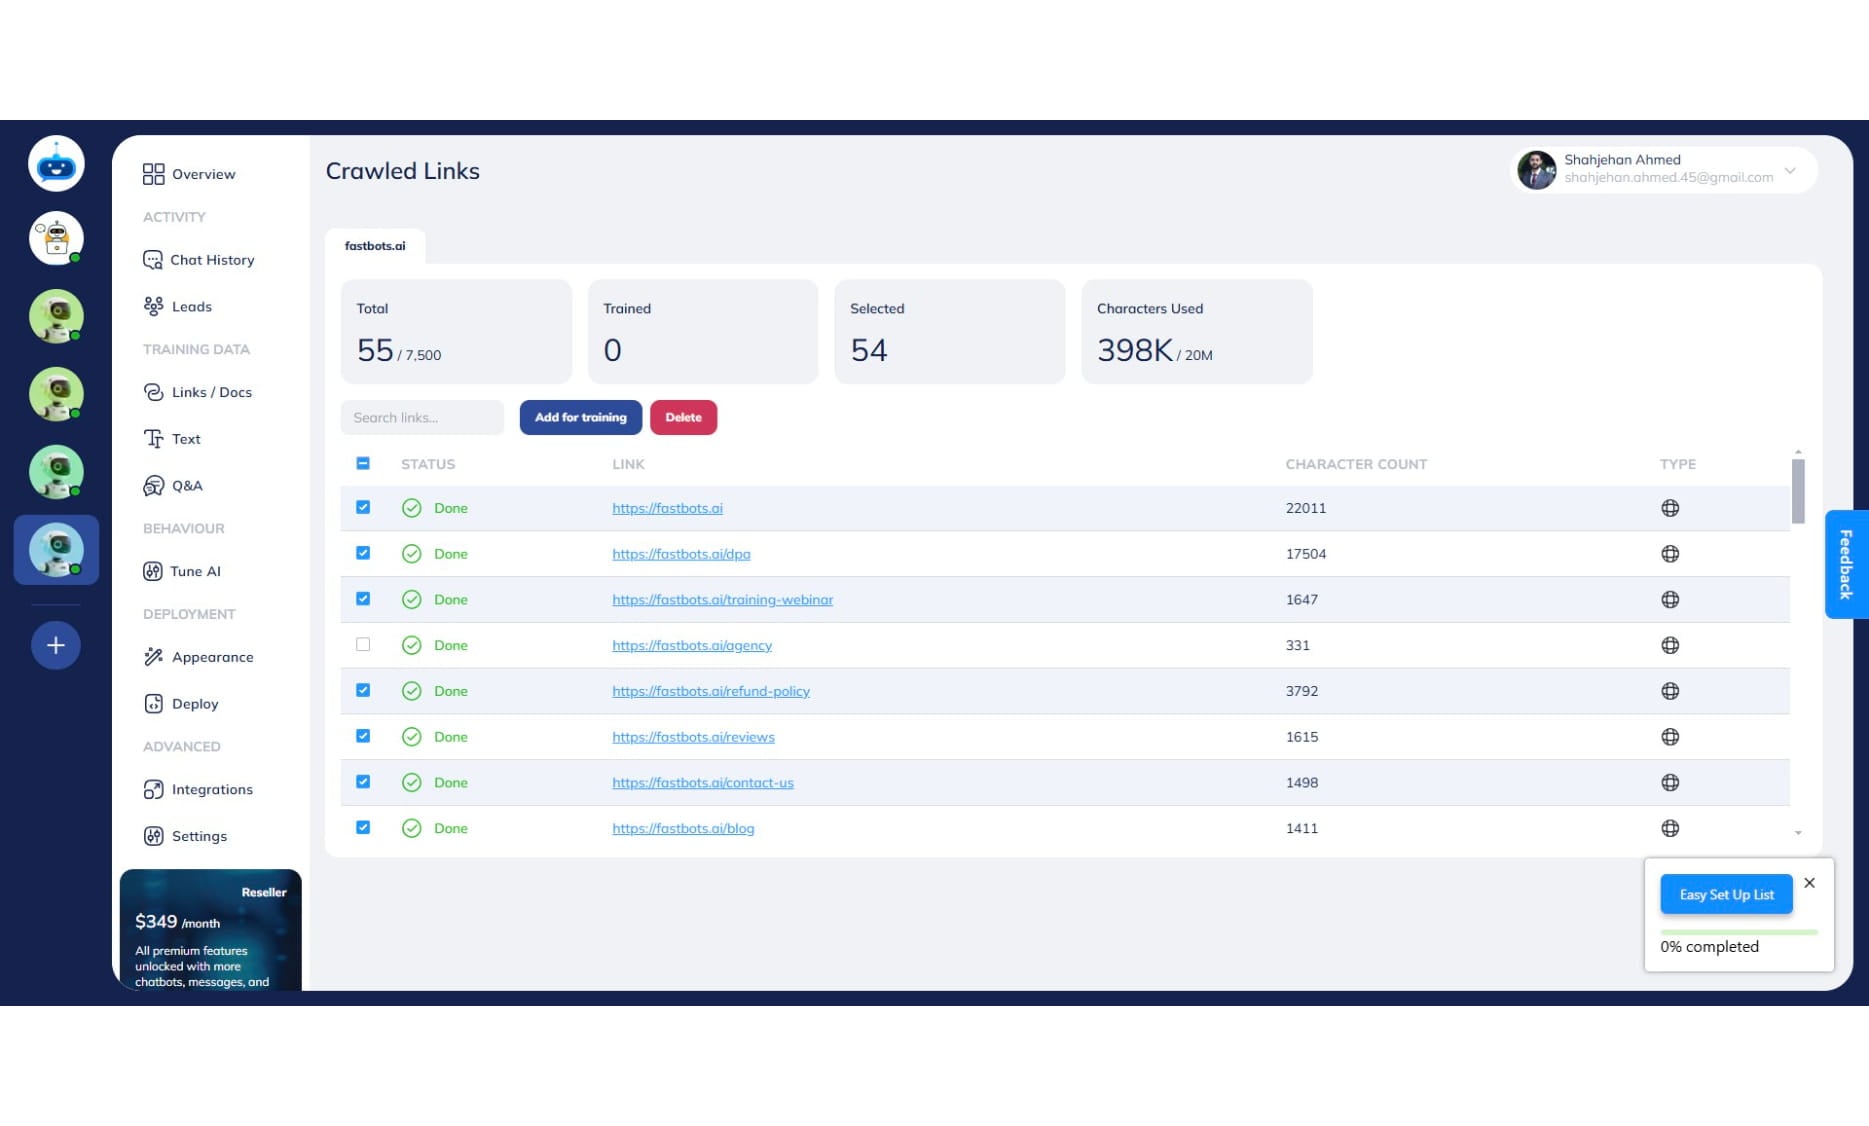The width and height of the screenshot is (1869, 1126).
Task: Open the Q&A training section
Action: click(187, 485)
